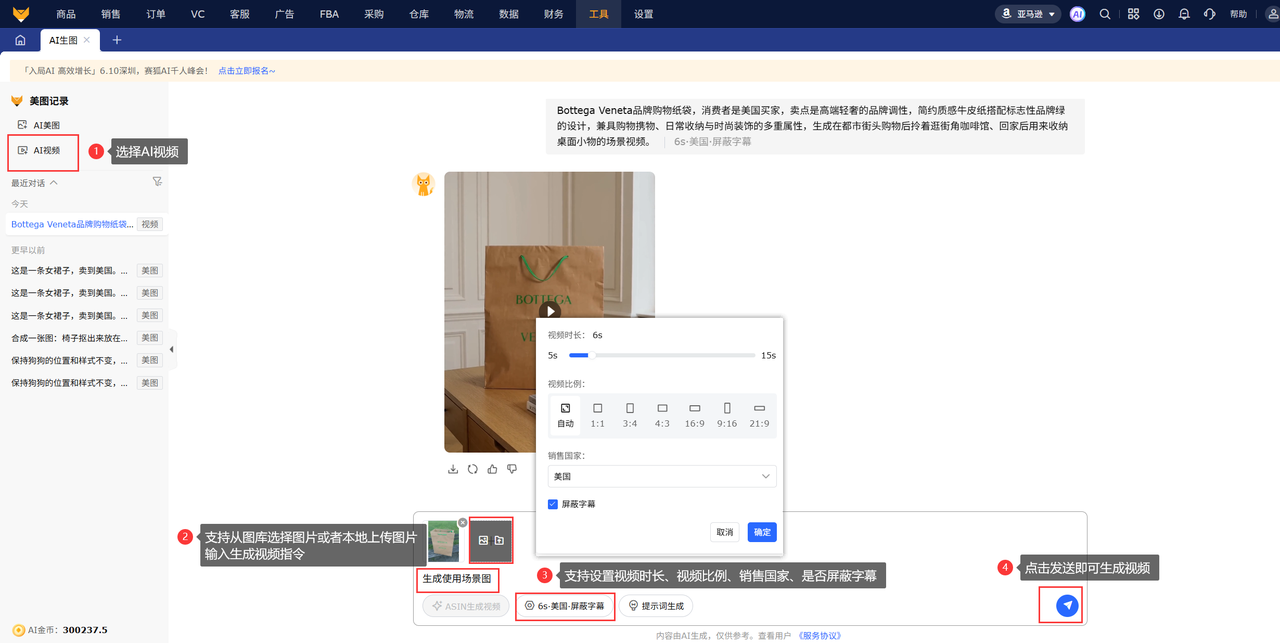Image resolution: width=1280 pixels, height=643 pixels.
Task: Select 16:9 video ratio
Action: coord(695,415)
